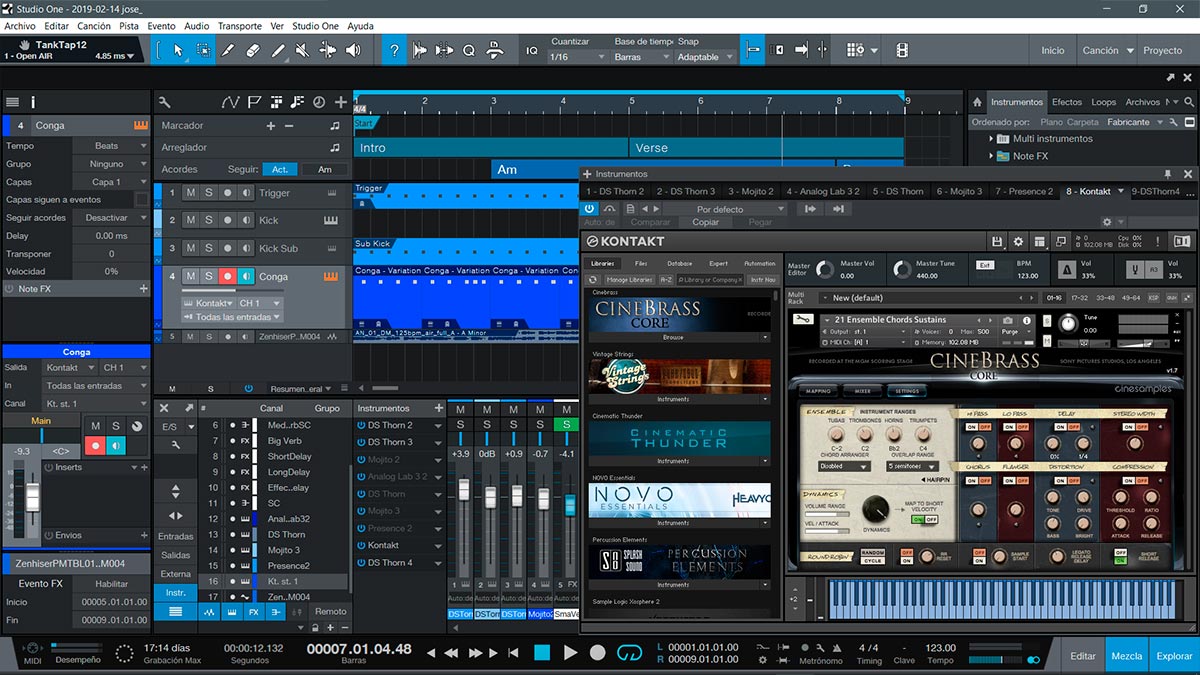Disable record arm on the Conga track
The width and height of the screenshot is (1200, 675).
[227, 276]
